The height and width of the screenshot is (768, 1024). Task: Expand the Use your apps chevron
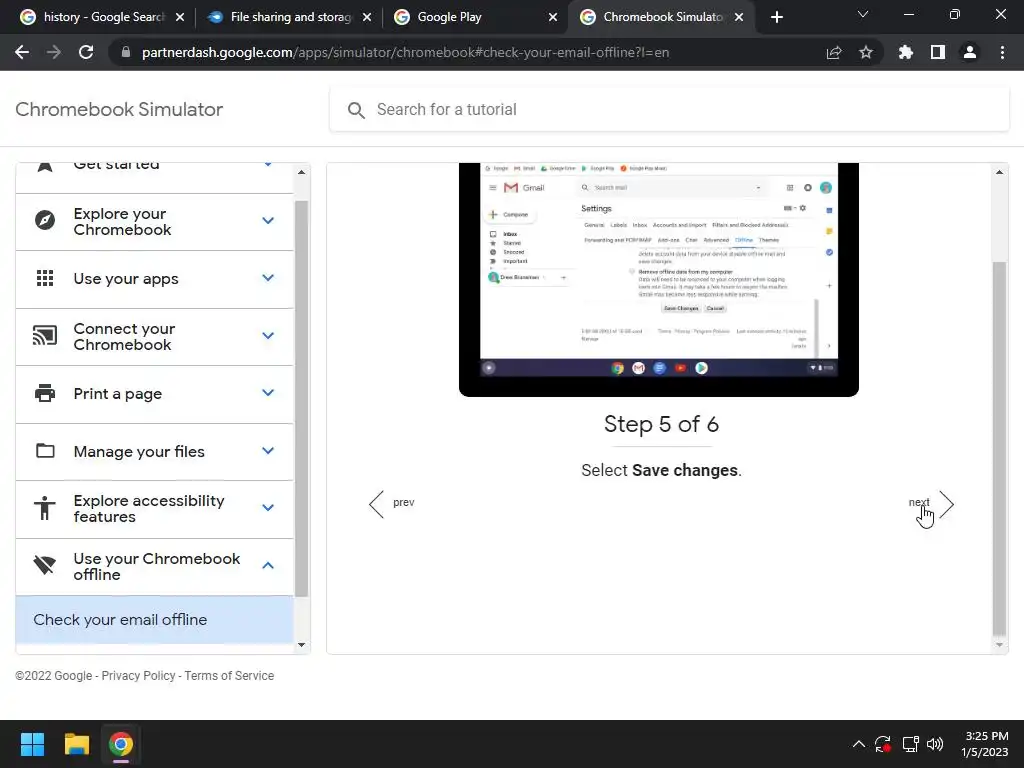click(x=268, y=278)
